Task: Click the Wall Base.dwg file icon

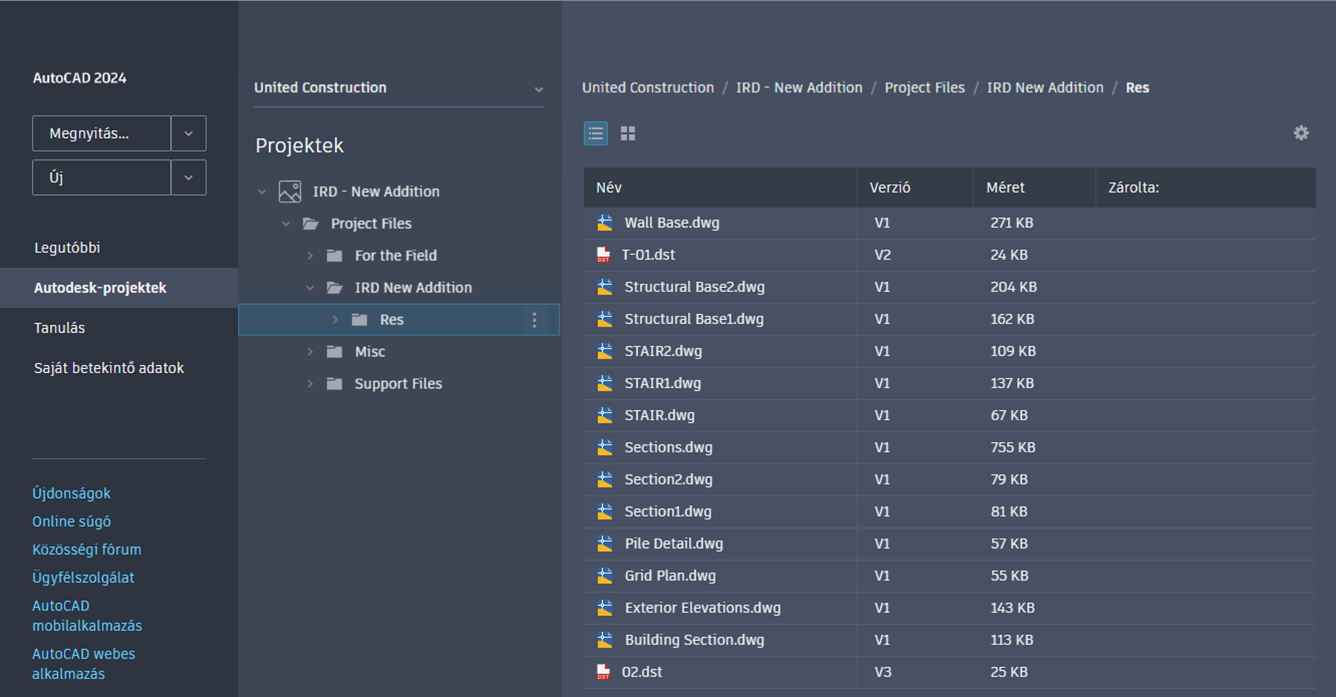Action: [605, 223]
